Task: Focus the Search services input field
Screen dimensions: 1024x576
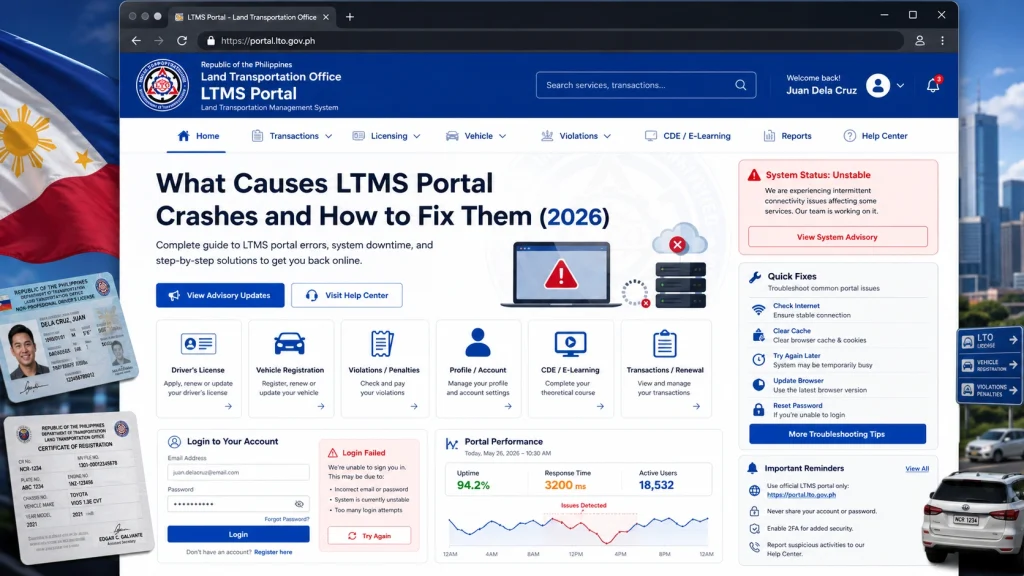Action: coord(646,85)
